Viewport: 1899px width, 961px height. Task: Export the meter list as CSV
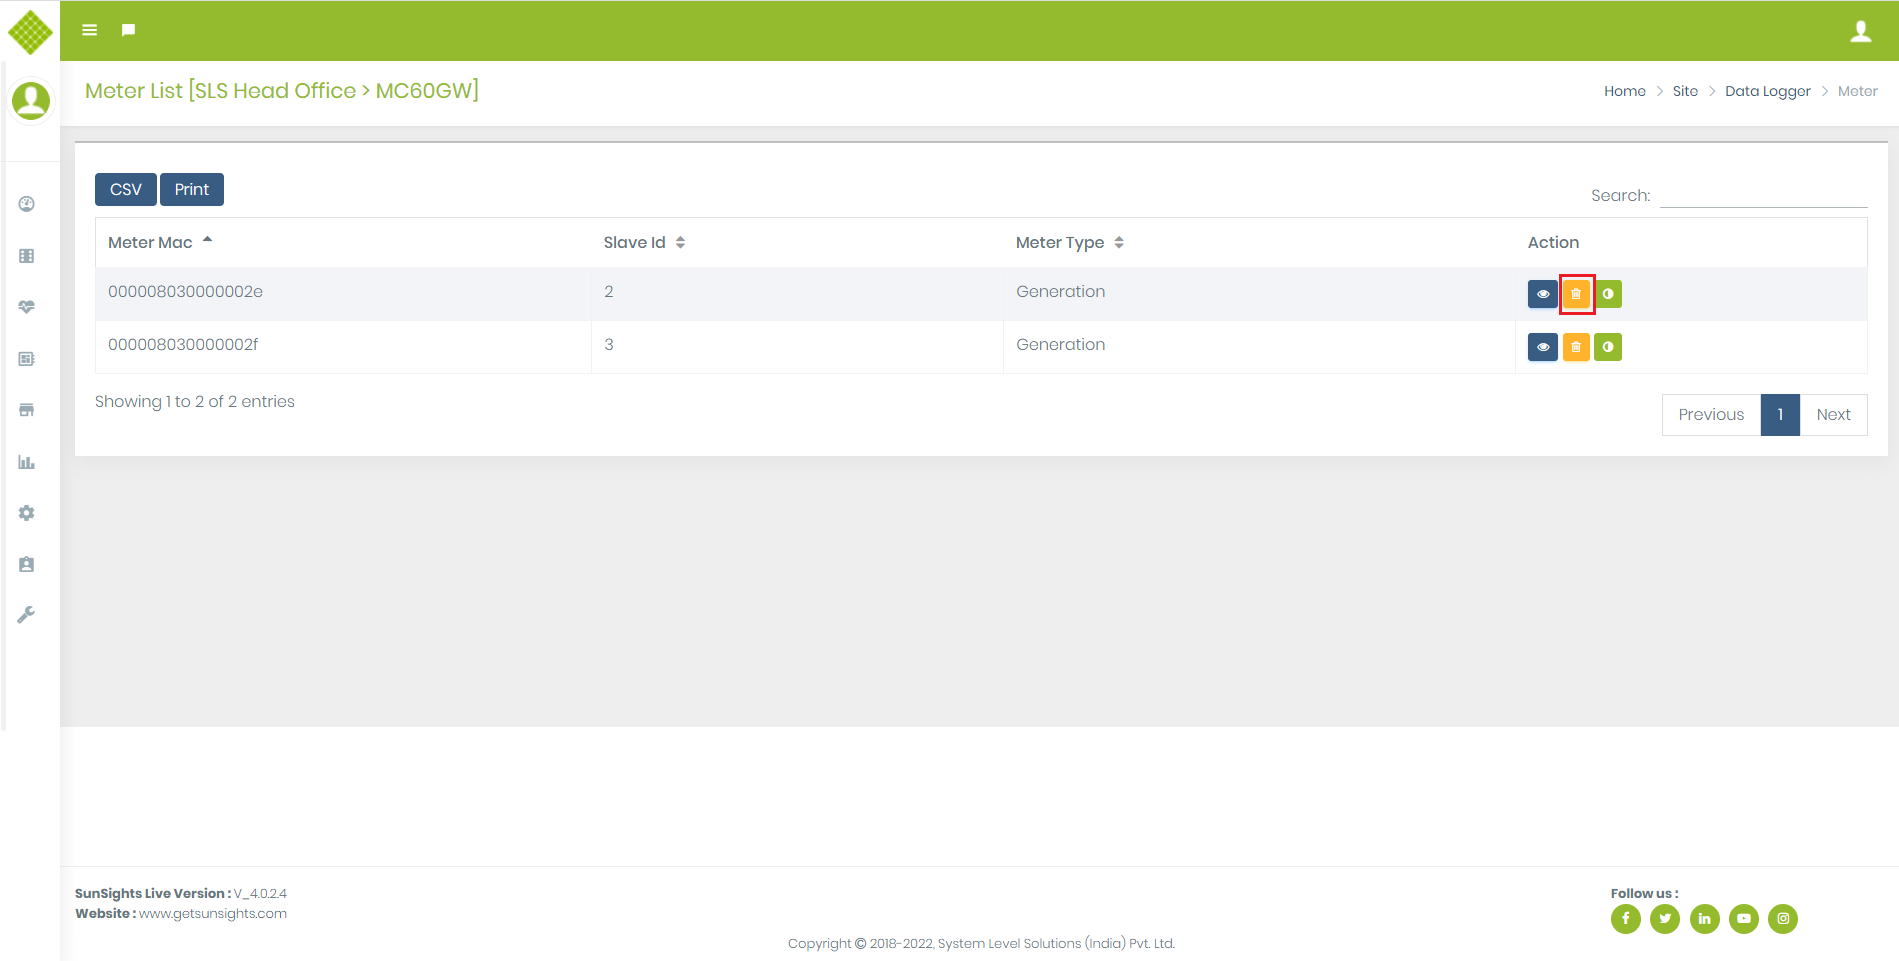[x=126, y=189]
